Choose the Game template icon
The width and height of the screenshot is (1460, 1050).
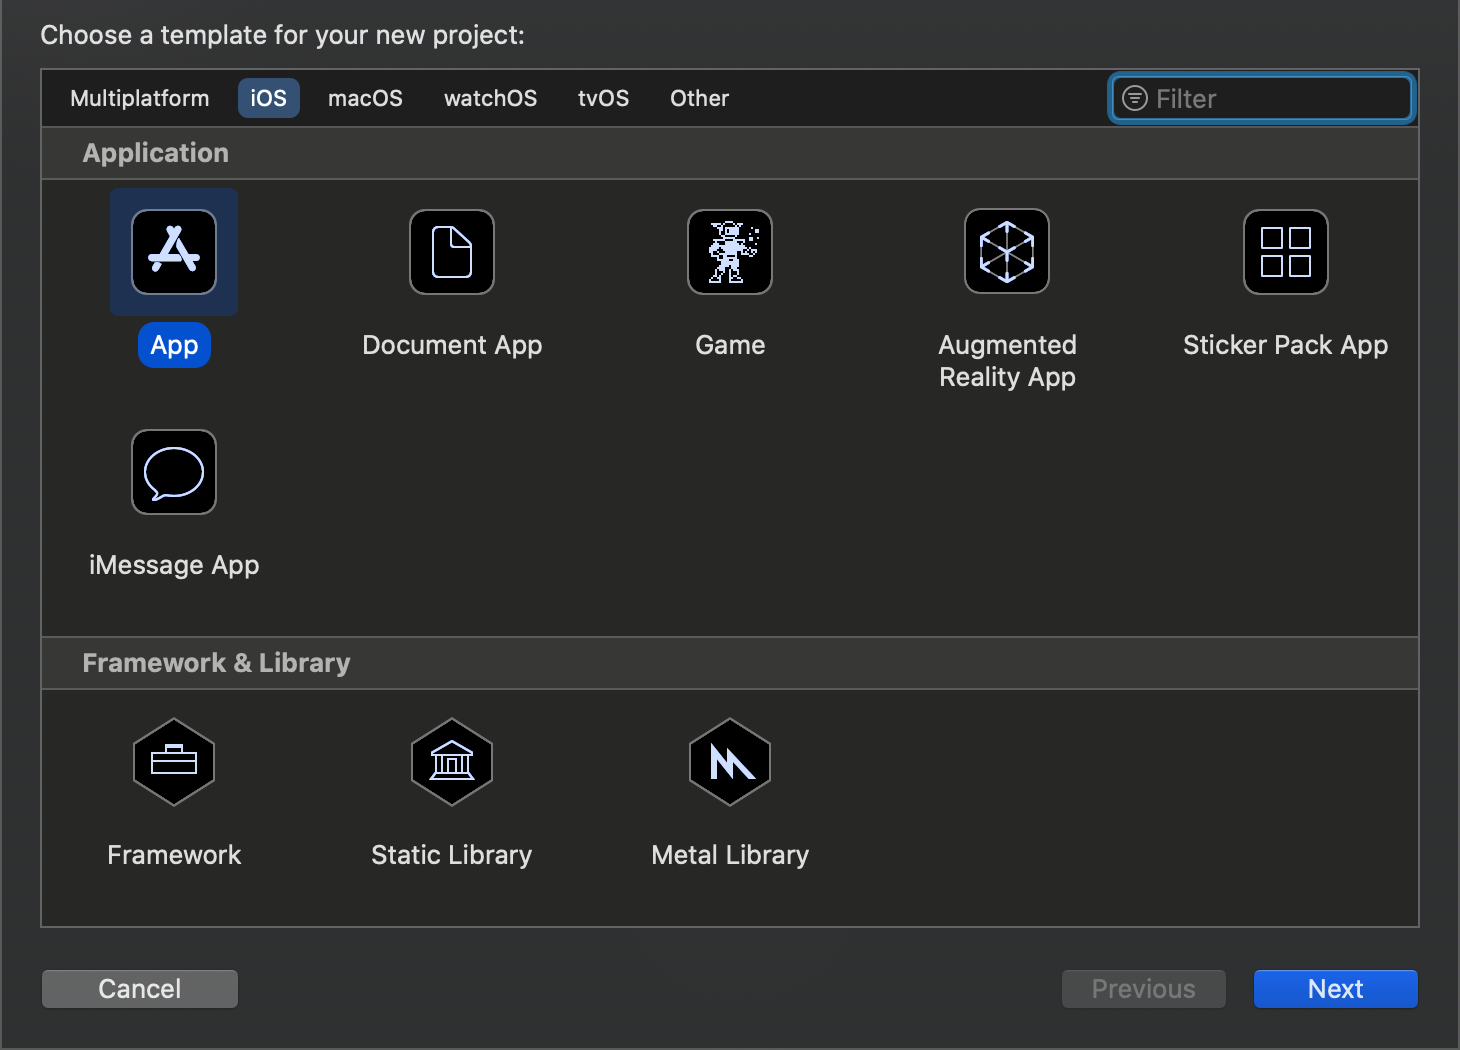coord(730,252)
